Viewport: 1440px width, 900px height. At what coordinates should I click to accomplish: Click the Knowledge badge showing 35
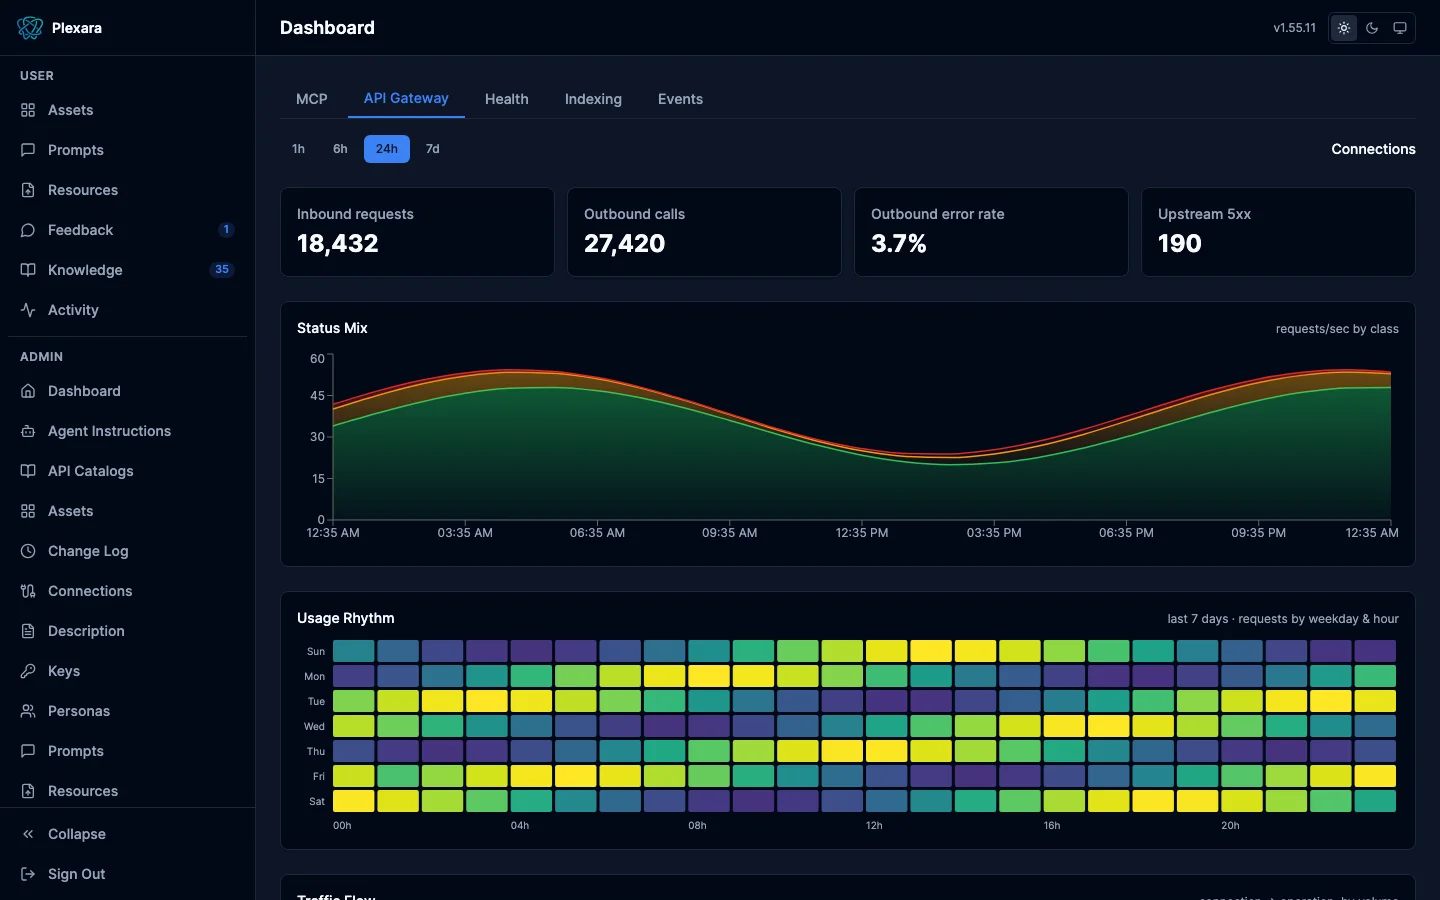coord(222,270)
